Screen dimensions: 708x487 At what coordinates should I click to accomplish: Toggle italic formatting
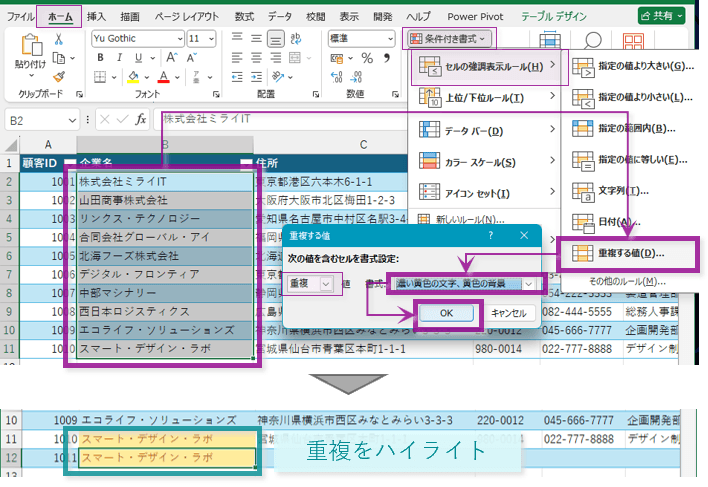(119, 57)
